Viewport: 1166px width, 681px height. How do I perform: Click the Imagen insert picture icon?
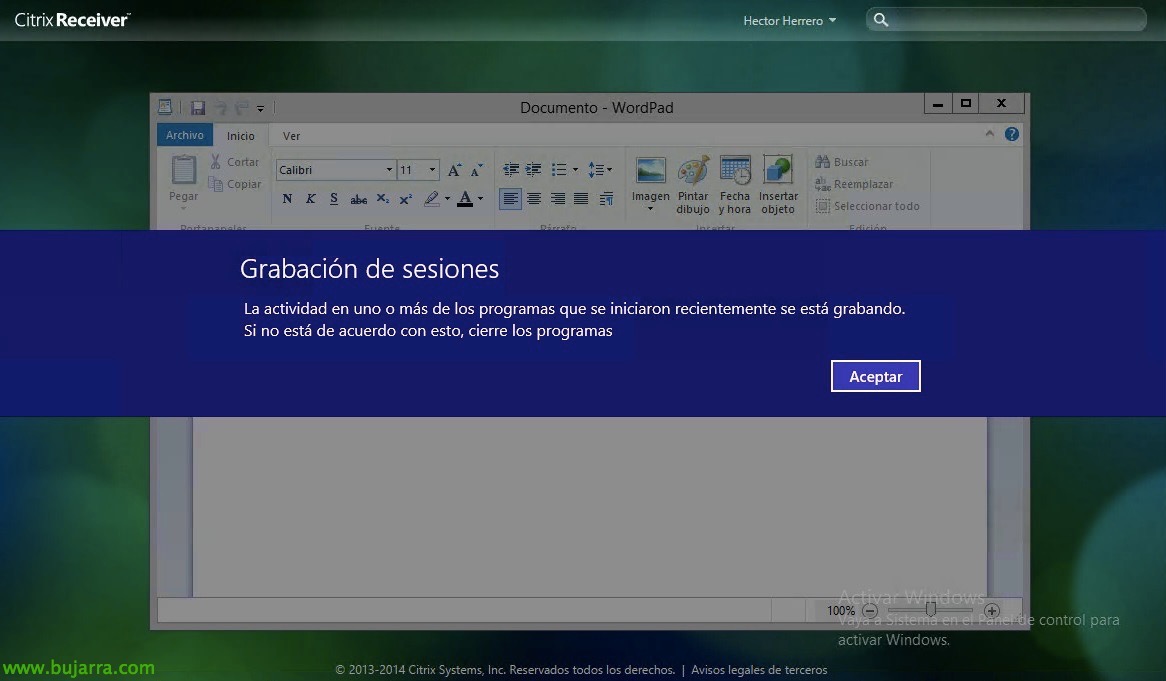tap(651, 171)
